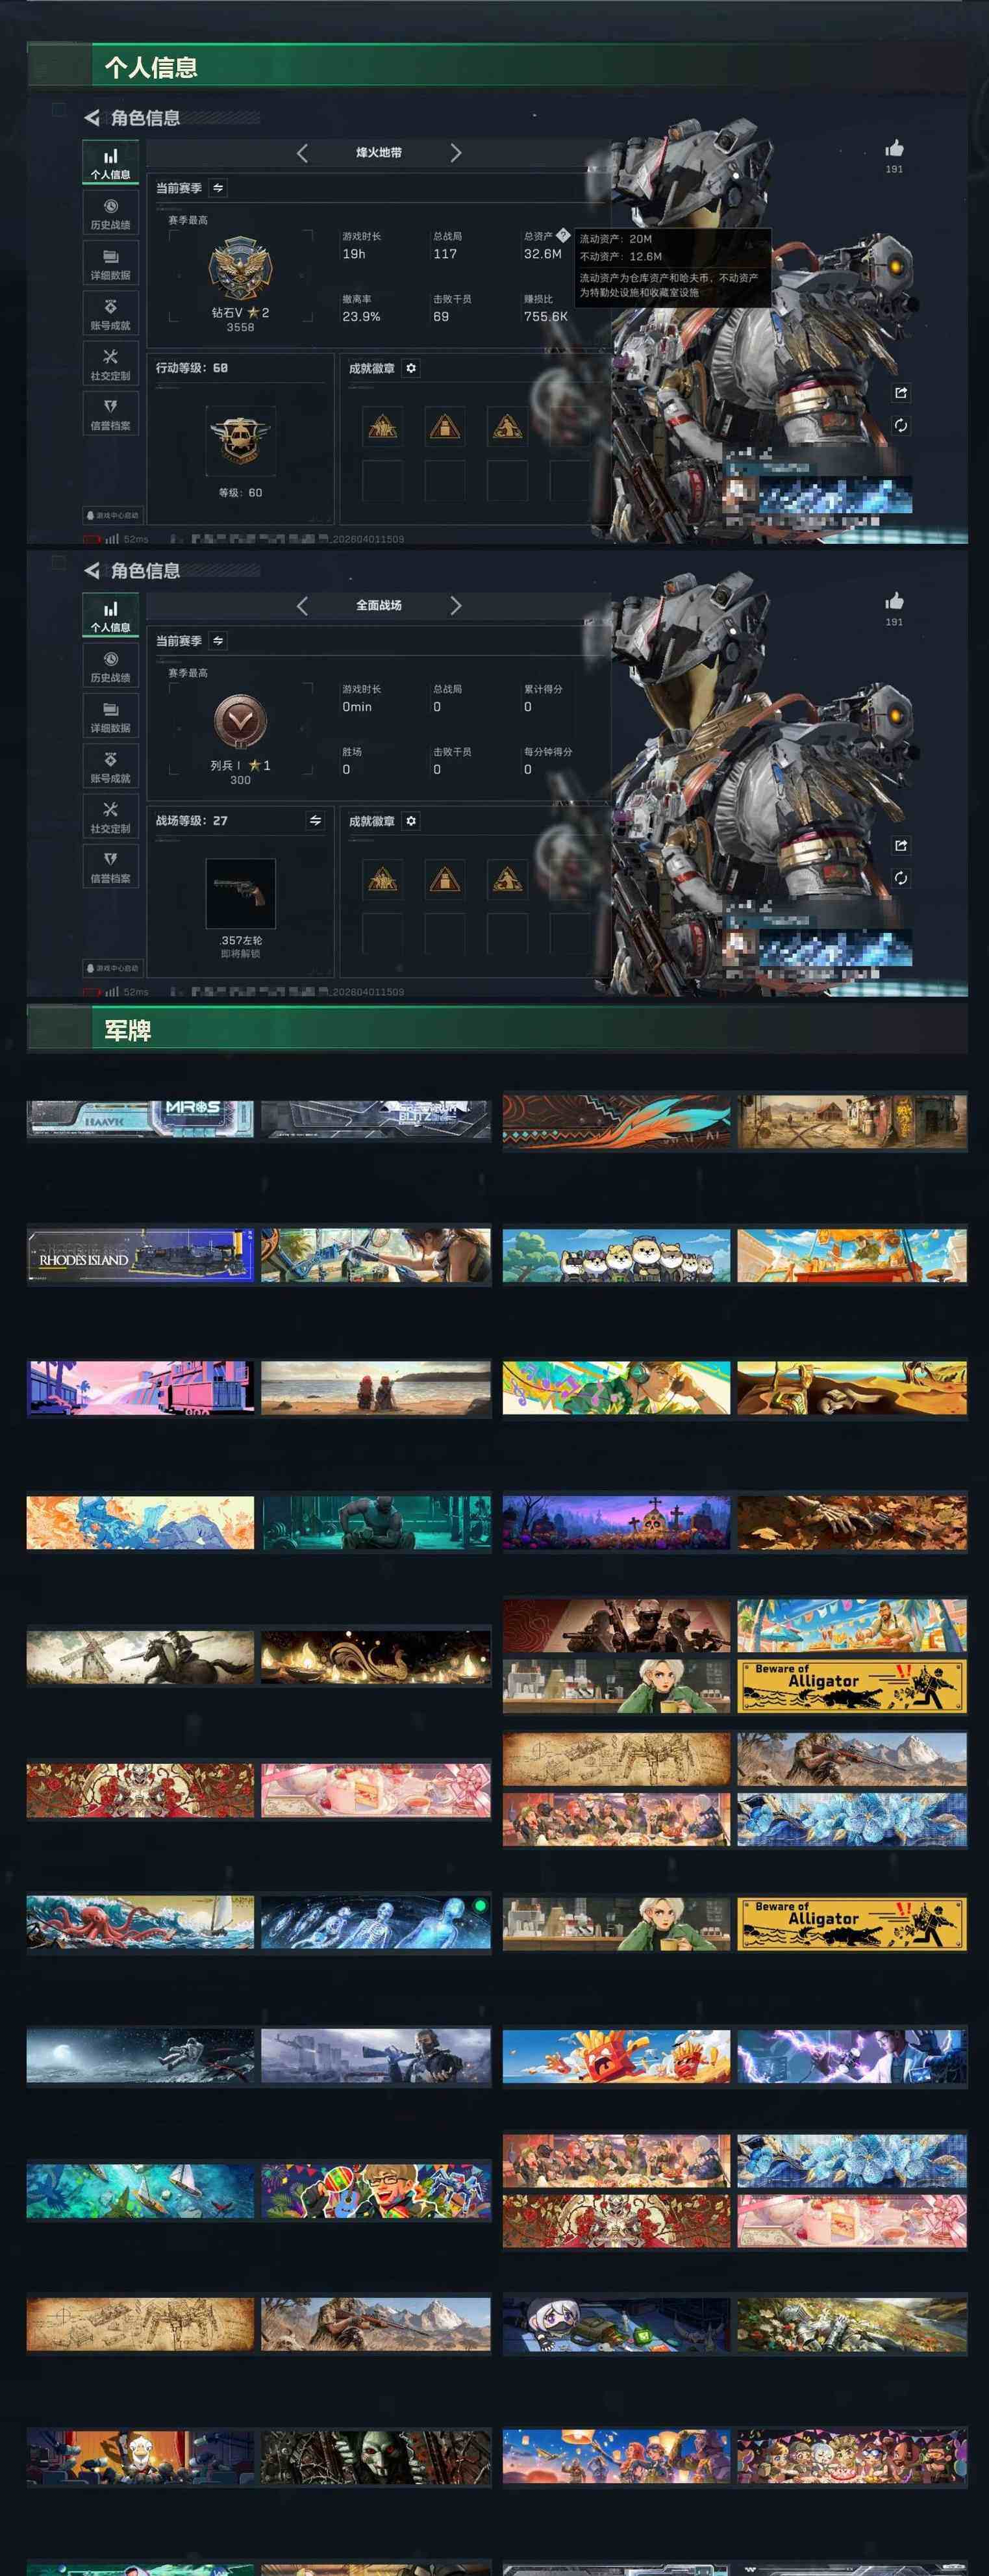The image size is (989, 2576).
Task: Select third achievement badge in 烽火地带 panel
Action: pos(507,428)
